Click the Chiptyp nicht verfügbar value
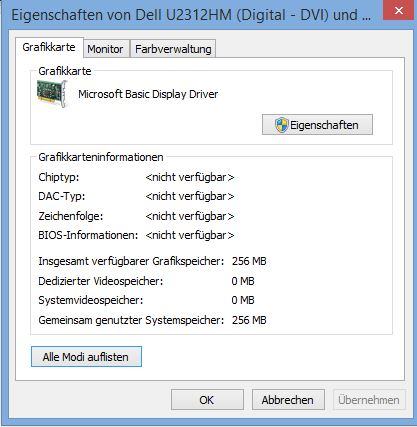This screenshot has height=427, width=417. click(x=190, y=177)
